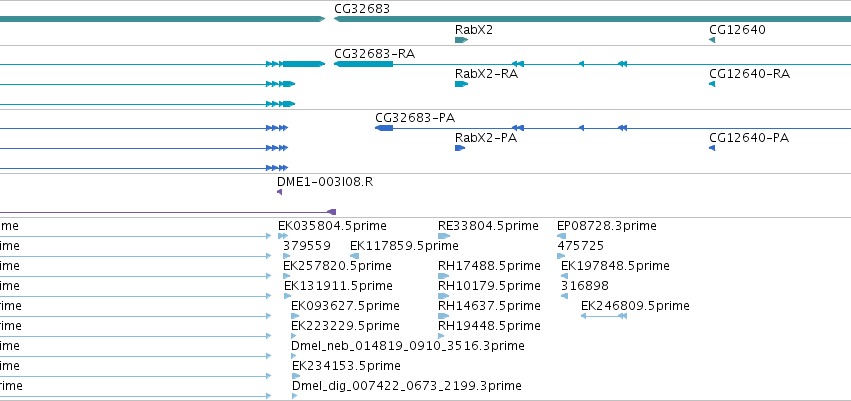Select the RabX2-PA coding glyph

click(460, 148)
